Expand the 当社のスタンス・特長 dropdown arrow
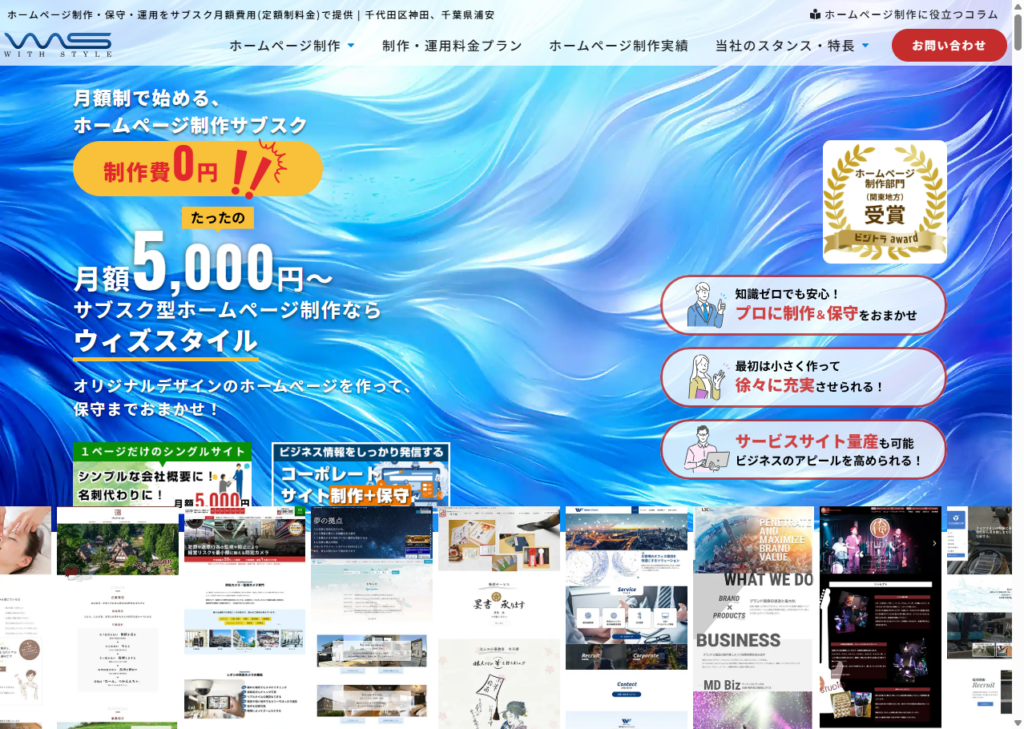The height and width of the screenshot is (729, 1024). tap(865, 46)
